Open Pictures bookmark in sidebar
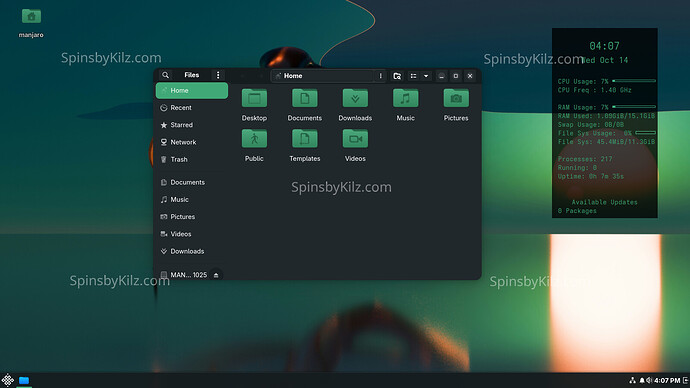The image size is (690, 388). pyautogui.click(x=192, y=216)
